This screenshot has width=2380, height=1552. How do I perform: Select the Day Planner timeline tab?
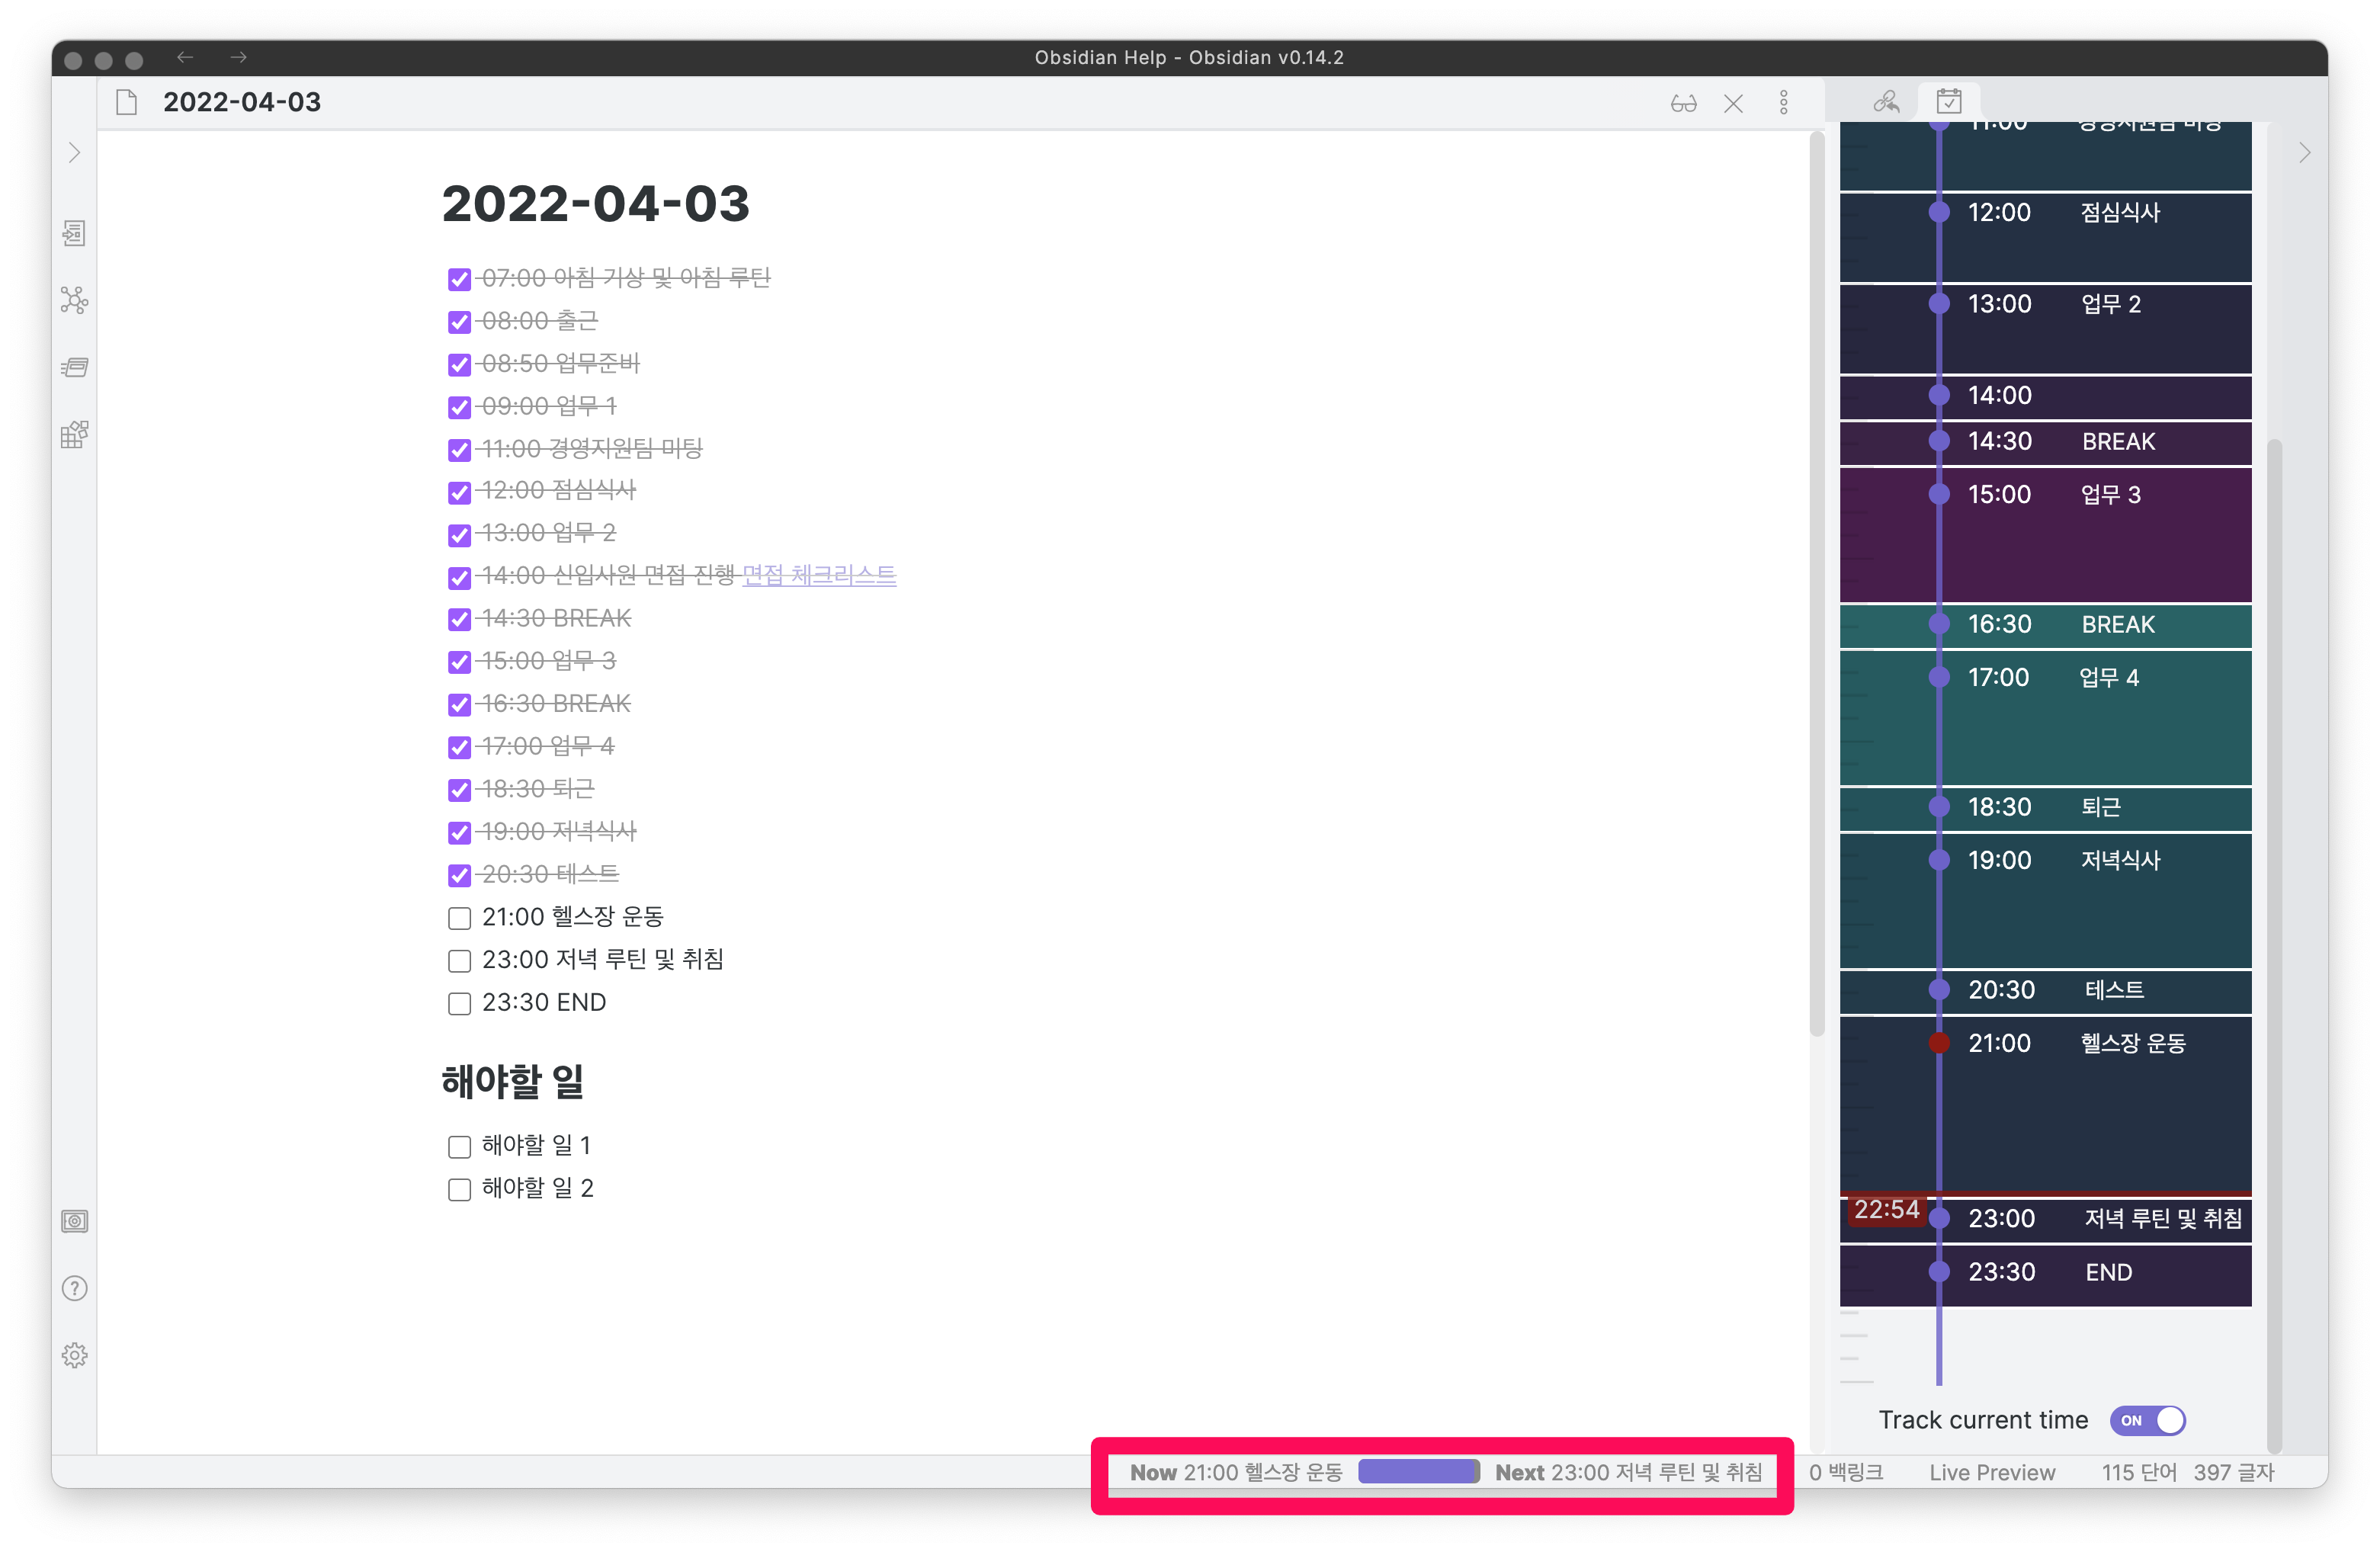[x=1948, y=102]
